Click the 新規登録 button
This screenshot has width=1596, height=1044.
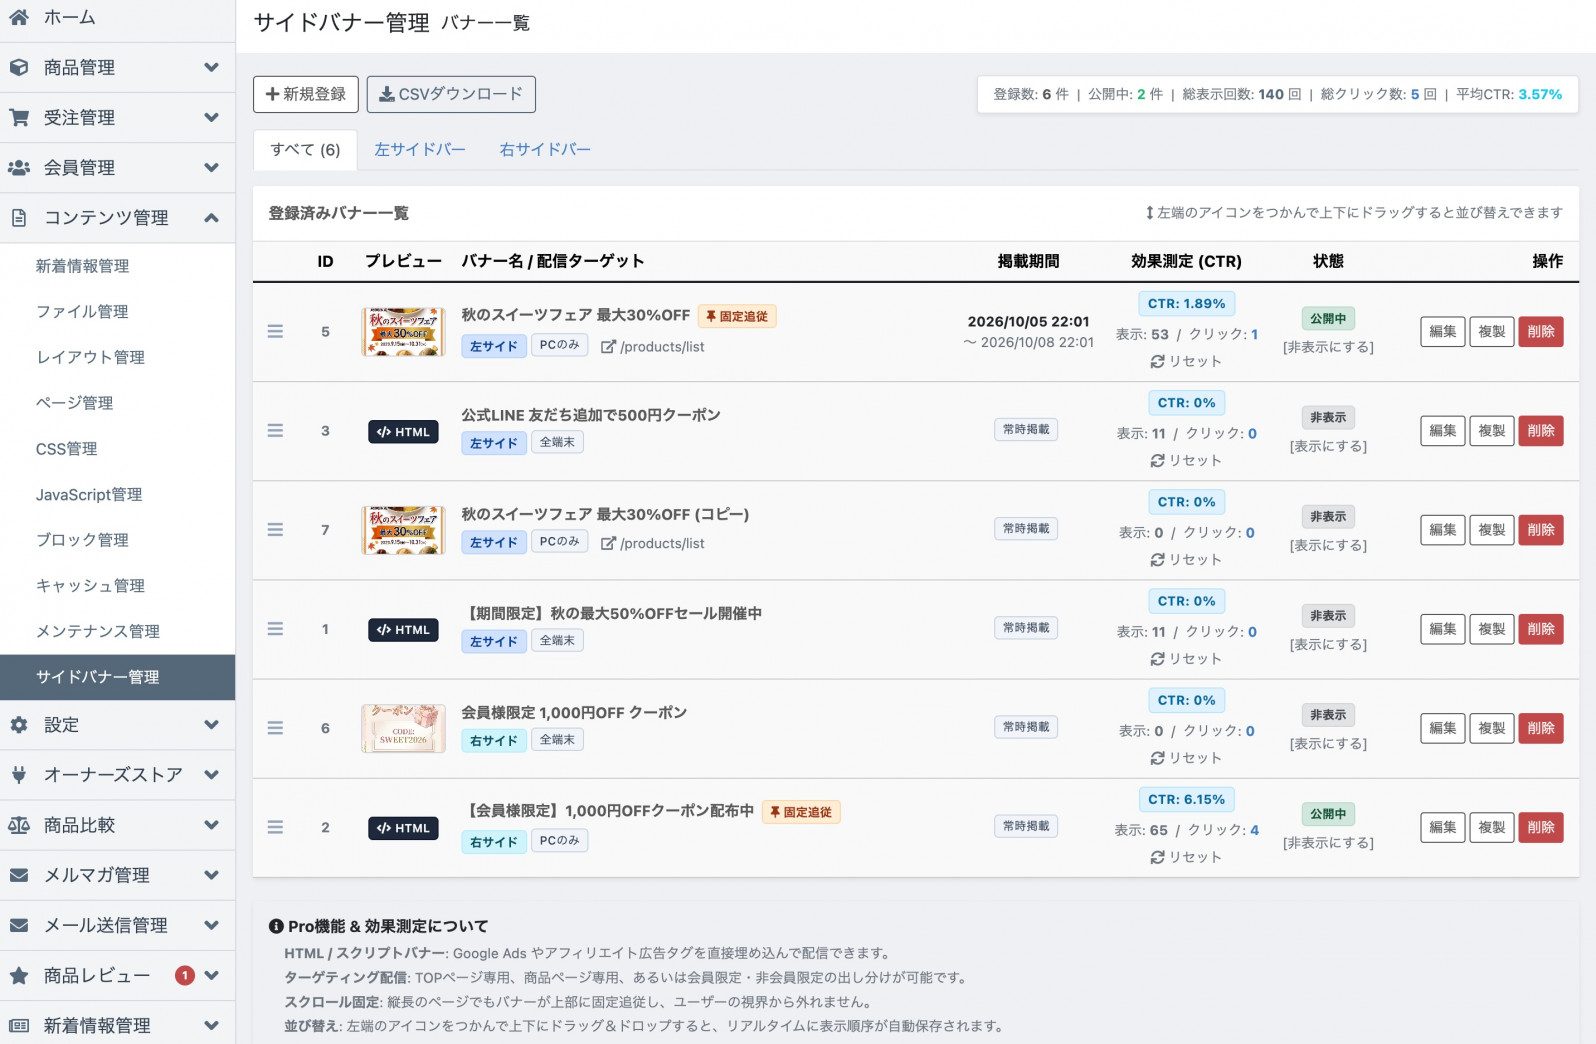coord(305,94)
